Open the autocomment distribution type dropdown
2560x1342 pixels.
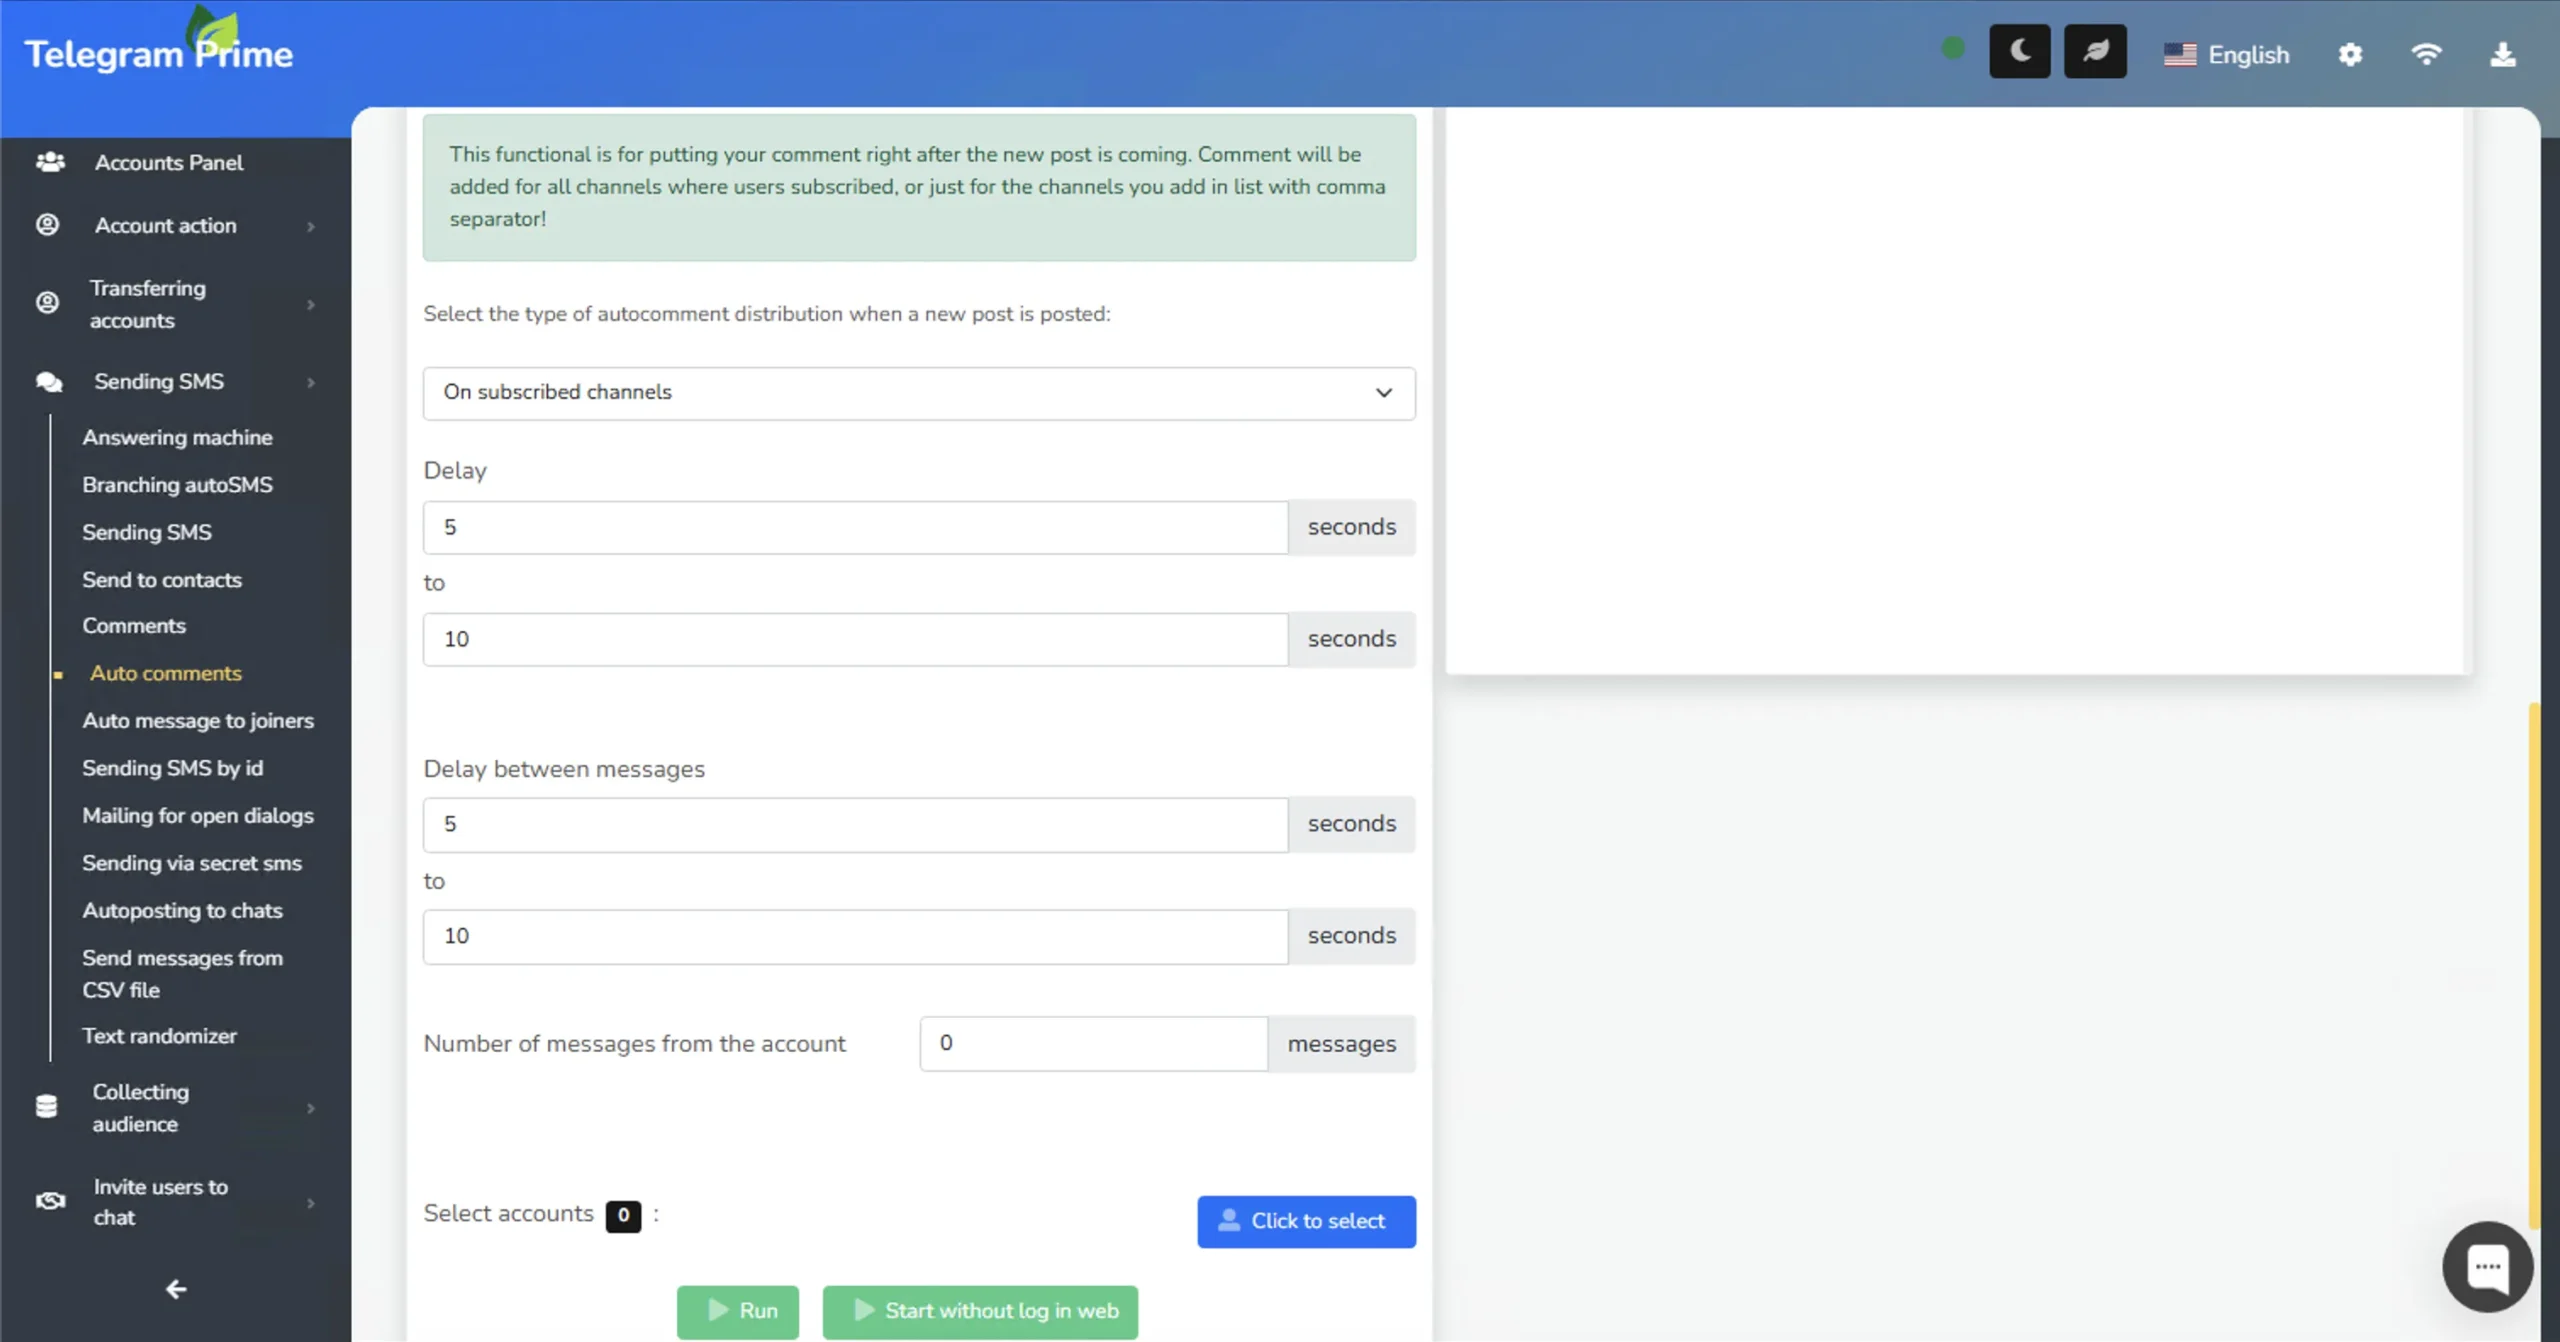918,393
